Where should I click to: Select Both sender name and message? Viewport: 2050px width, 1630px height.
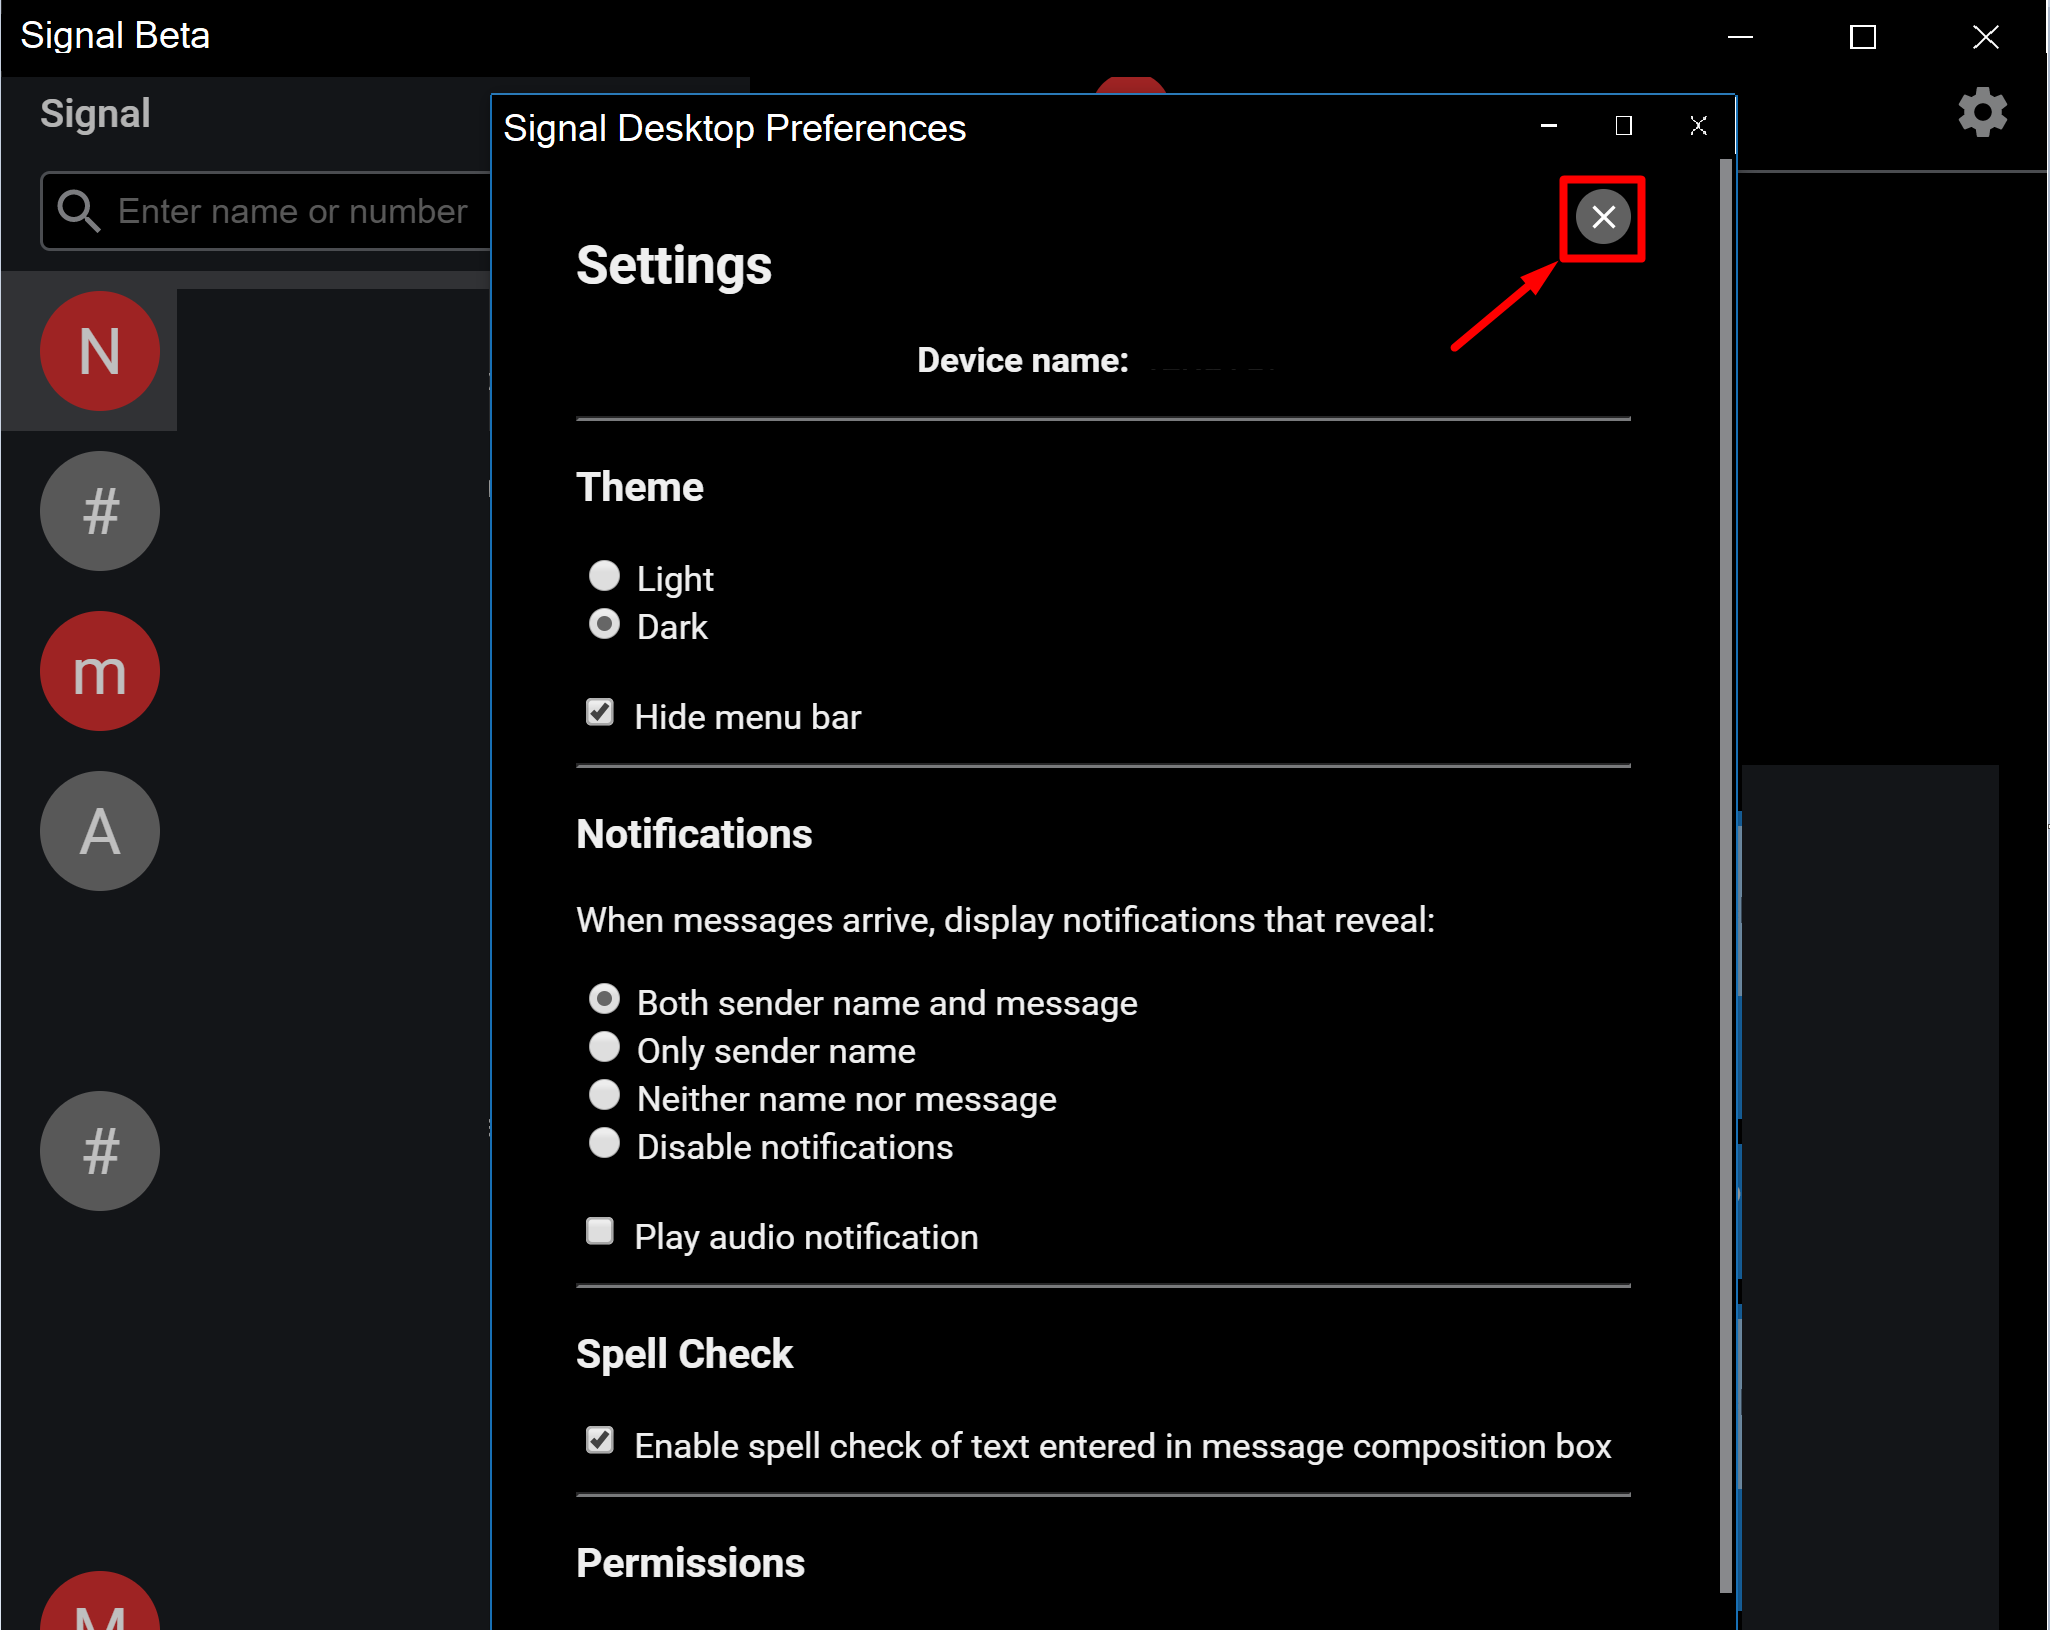605,998
